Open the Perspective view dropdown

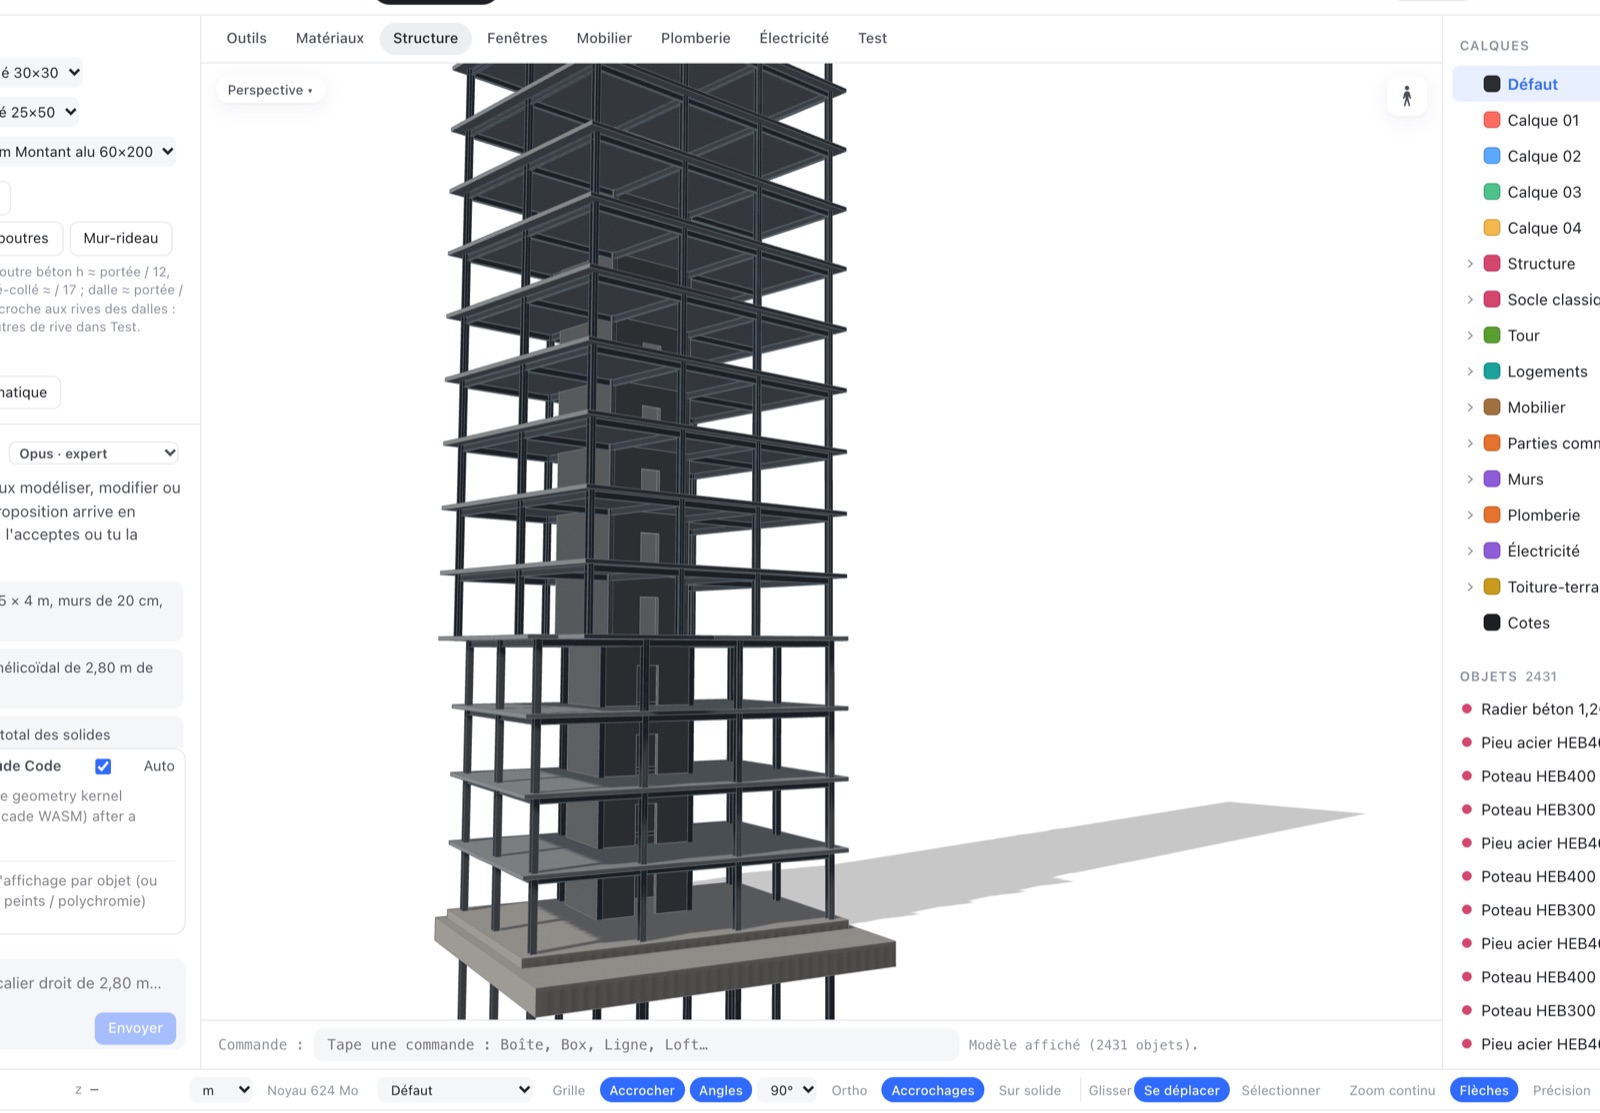(x=270, y=90)
